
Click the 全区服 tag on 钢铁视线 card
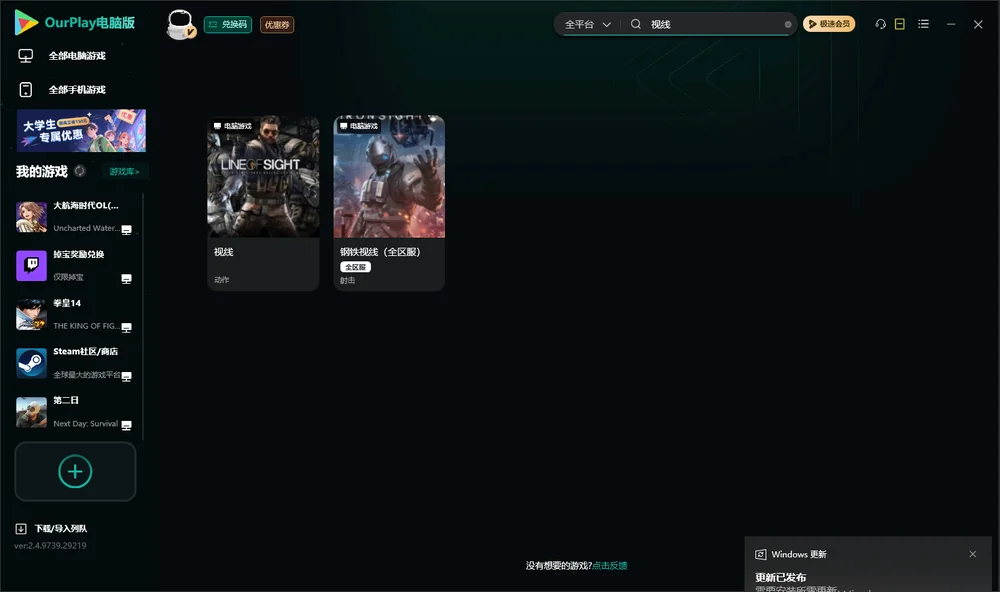click(x=355, y=267)
